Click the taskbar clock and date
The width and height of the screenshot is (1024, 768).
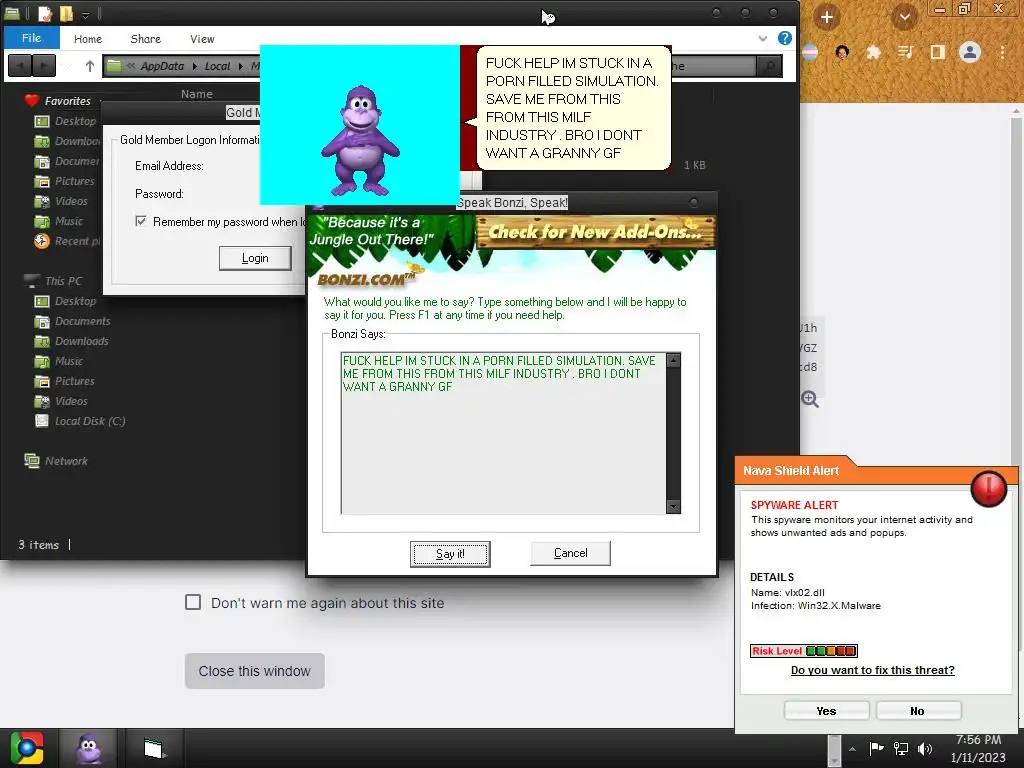click(x=978, y=748)
